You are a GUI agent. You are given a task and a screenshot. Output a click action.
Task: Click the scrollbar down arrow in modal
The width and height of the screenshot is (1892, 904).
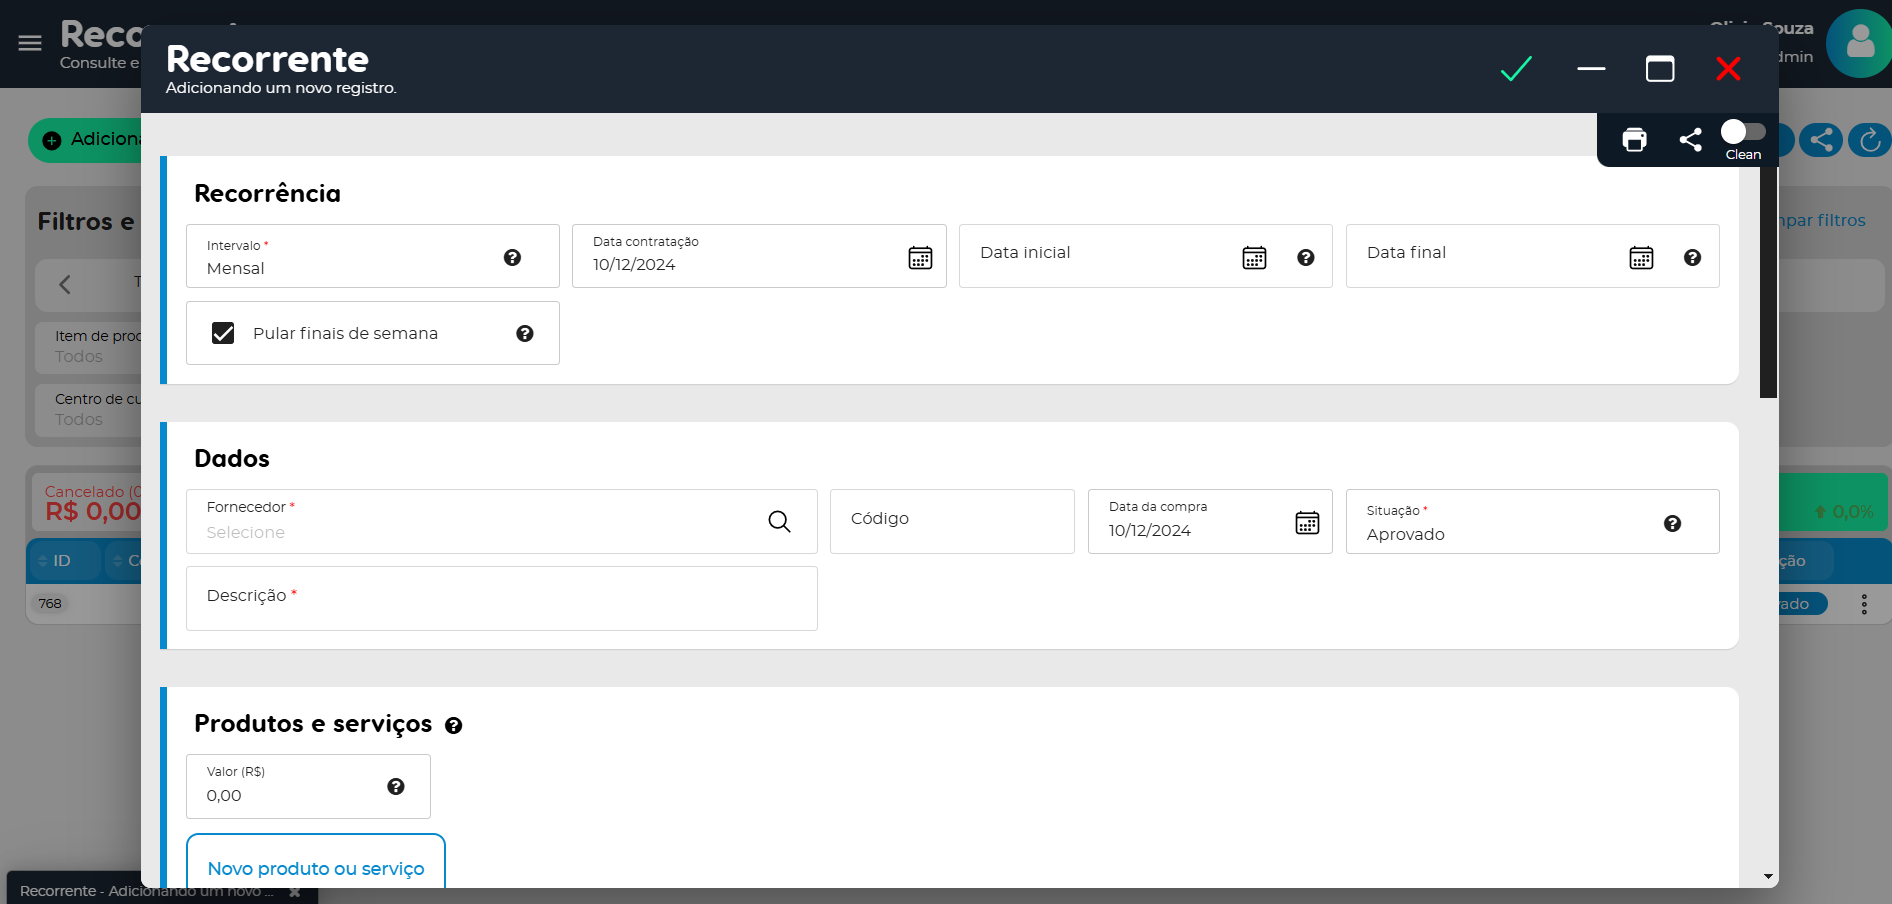1768,877
